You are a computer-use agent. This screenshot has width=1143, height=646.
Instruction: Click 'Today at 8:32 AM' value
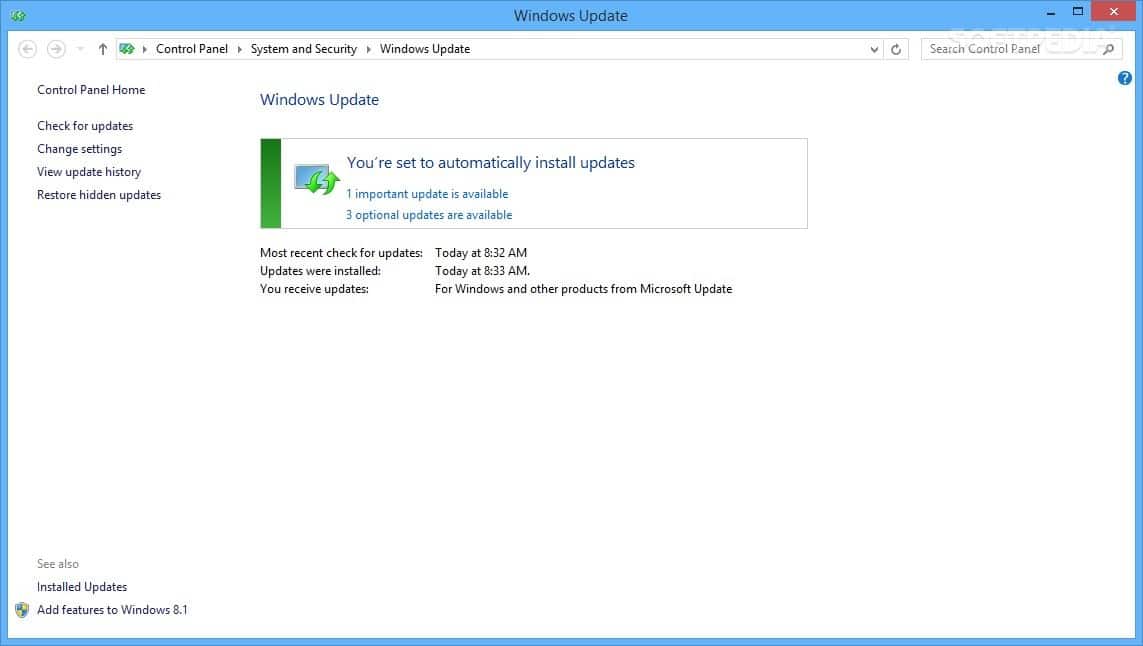481,253
